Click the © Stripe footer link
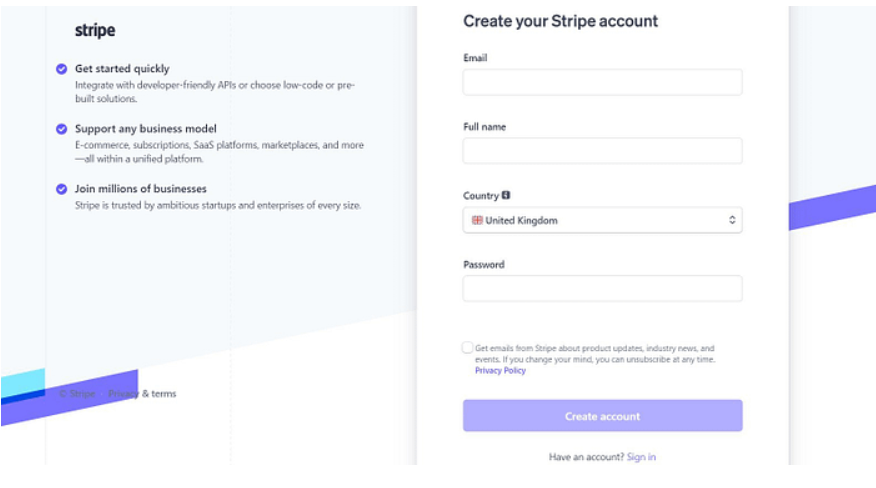This screenshot has height=488, width=876. coord(77,394)
